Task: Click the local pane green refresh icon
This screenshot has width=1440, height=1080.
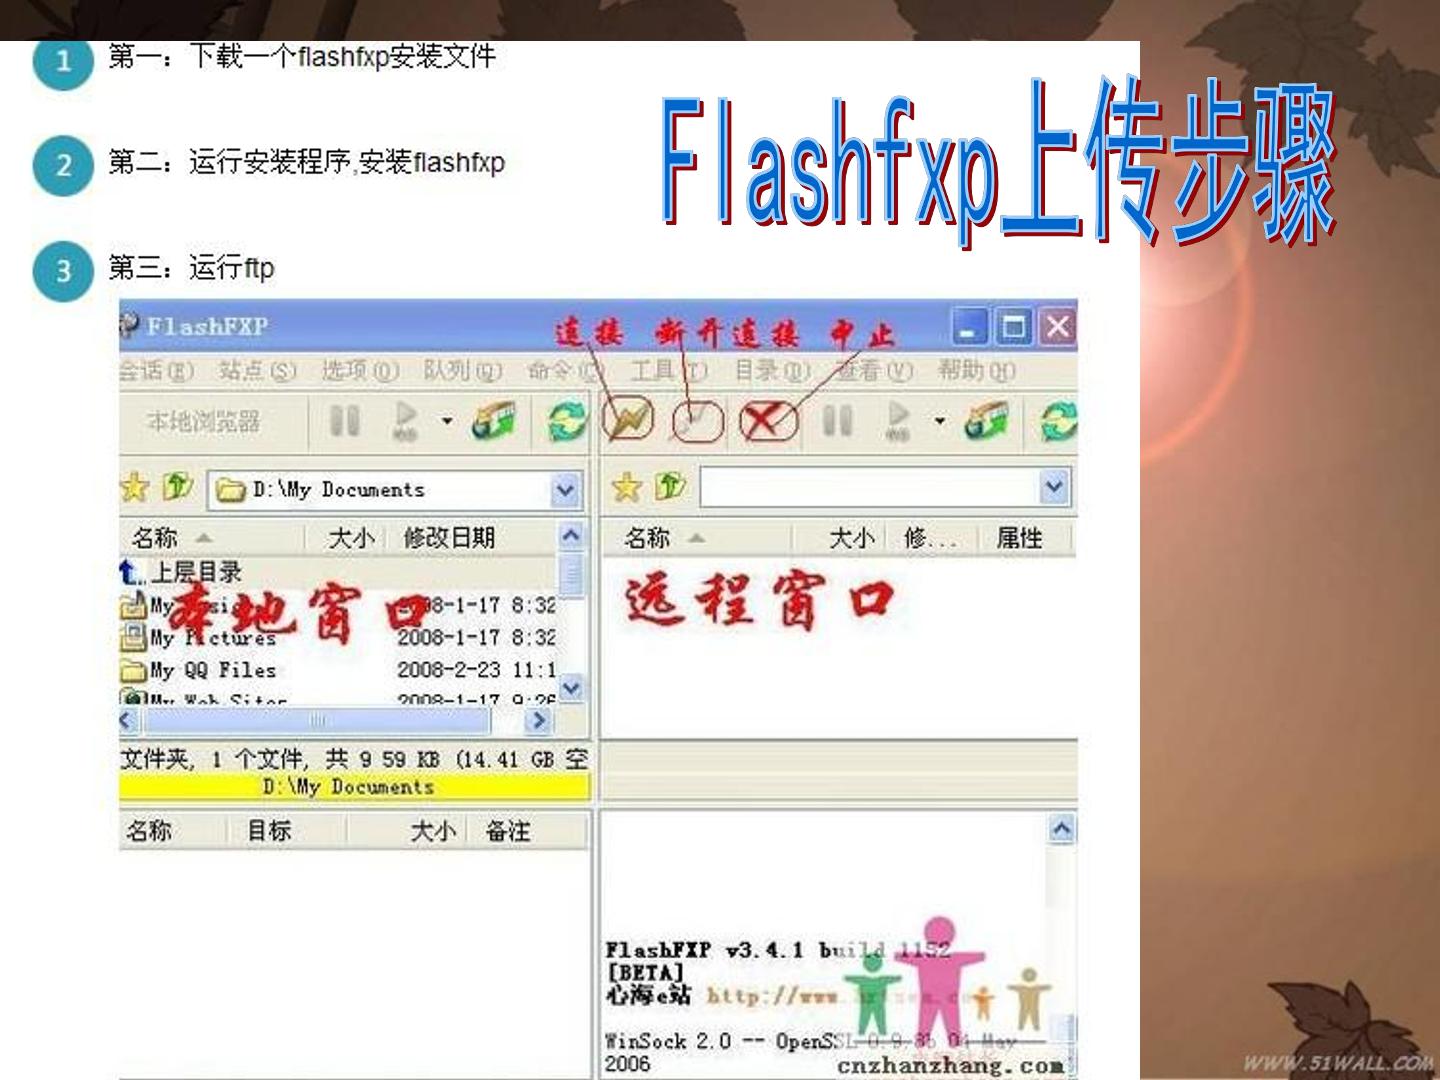Action: pos(567,421)
